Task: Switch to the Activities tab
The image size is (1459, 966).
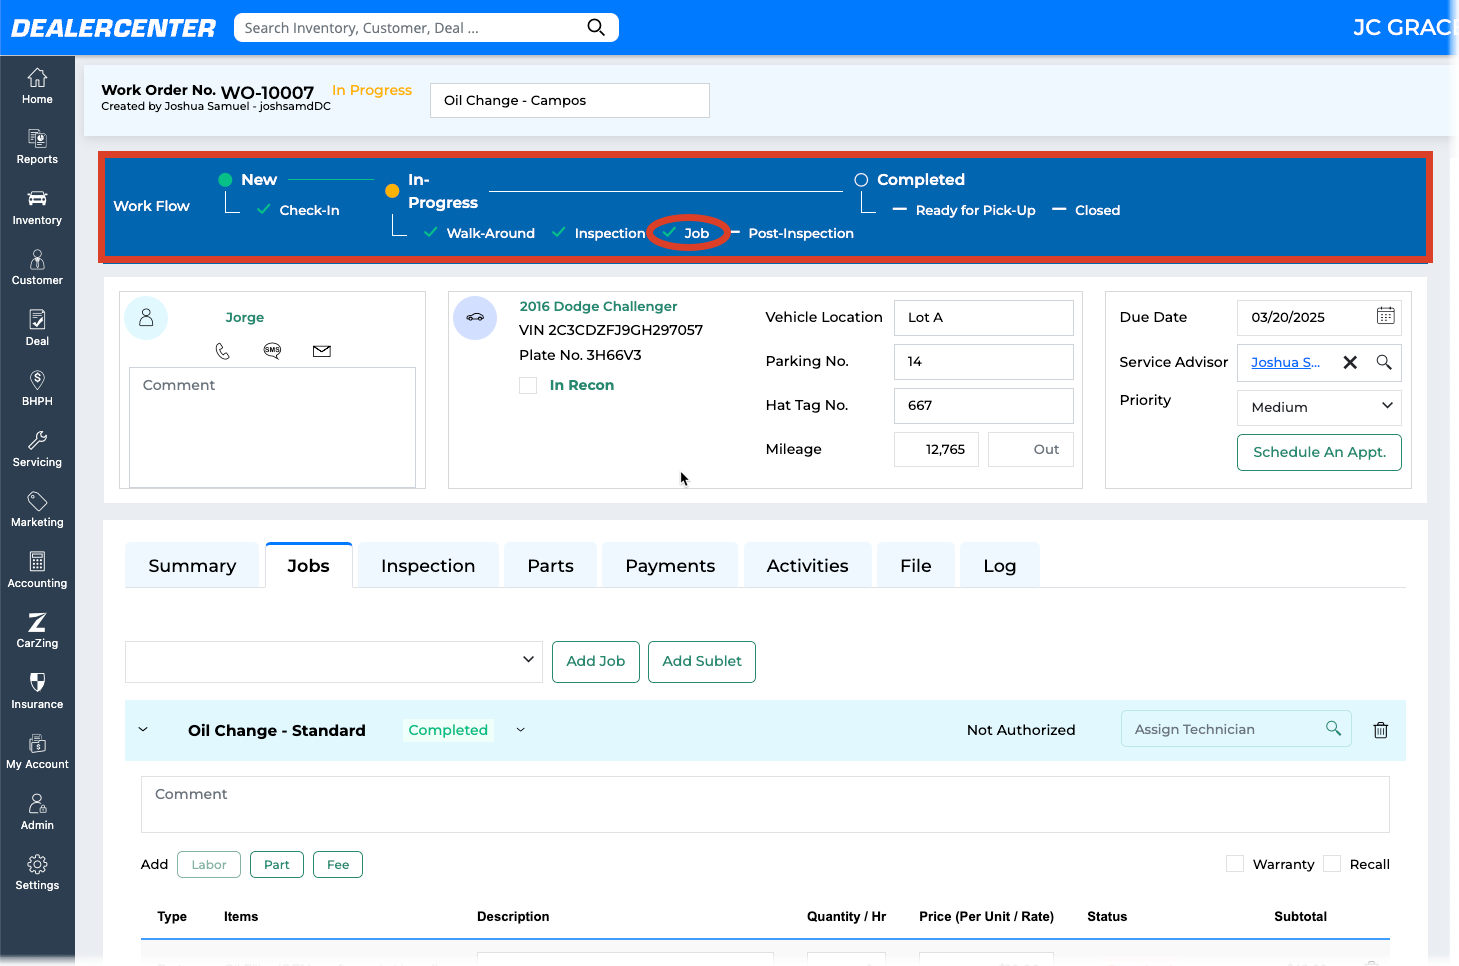Action: coord(807,566)
